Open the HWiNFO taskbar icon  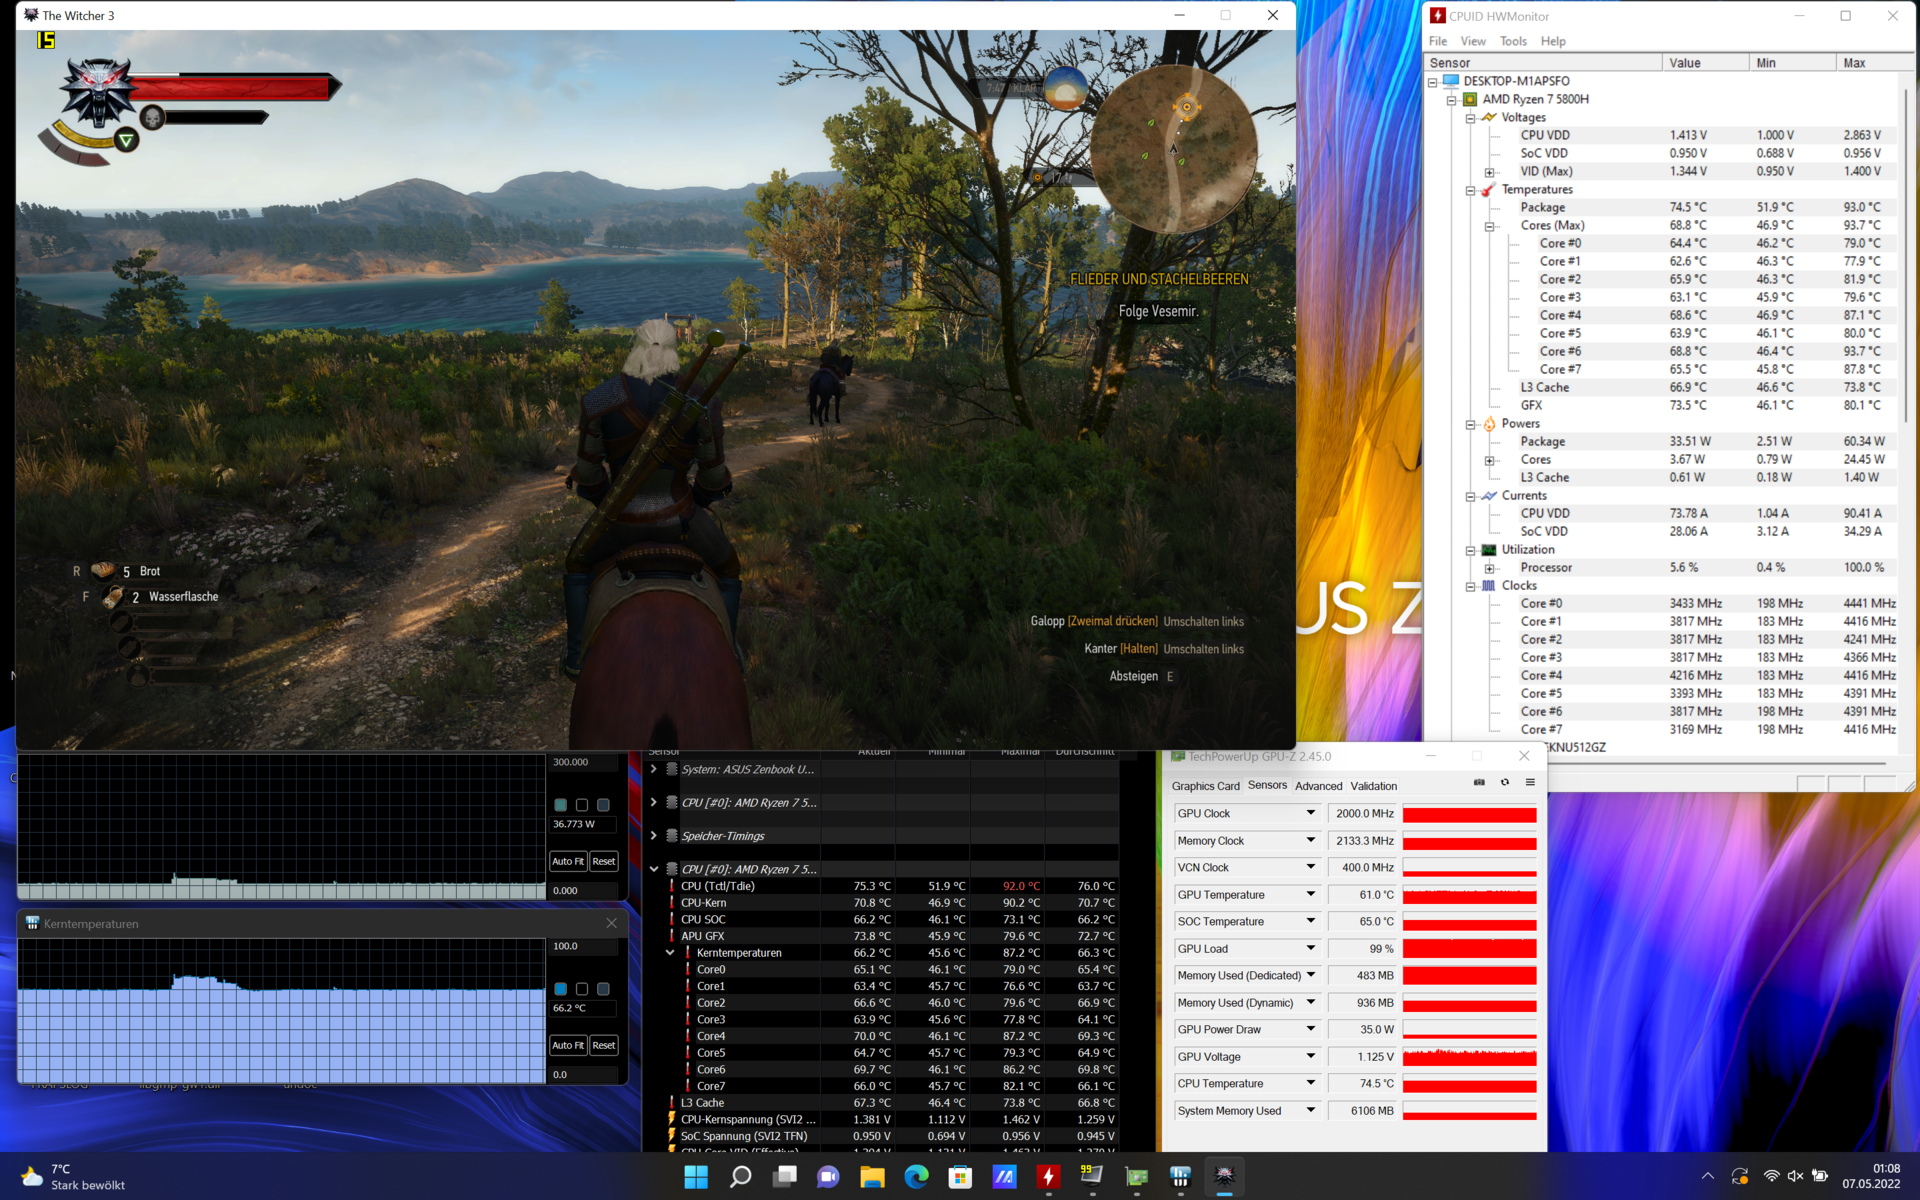point(1180,1177)
